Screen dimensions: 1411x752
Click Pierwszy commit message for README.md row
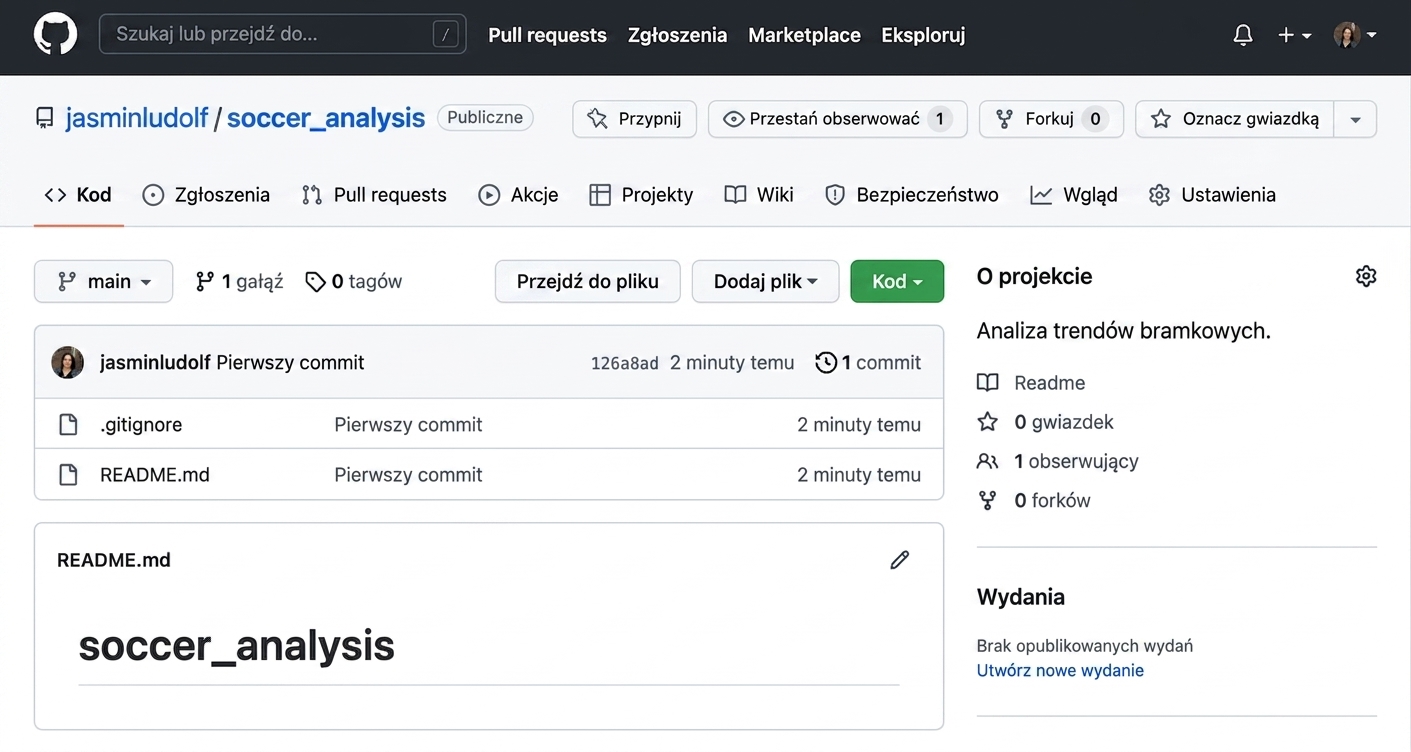coord(408,475)
